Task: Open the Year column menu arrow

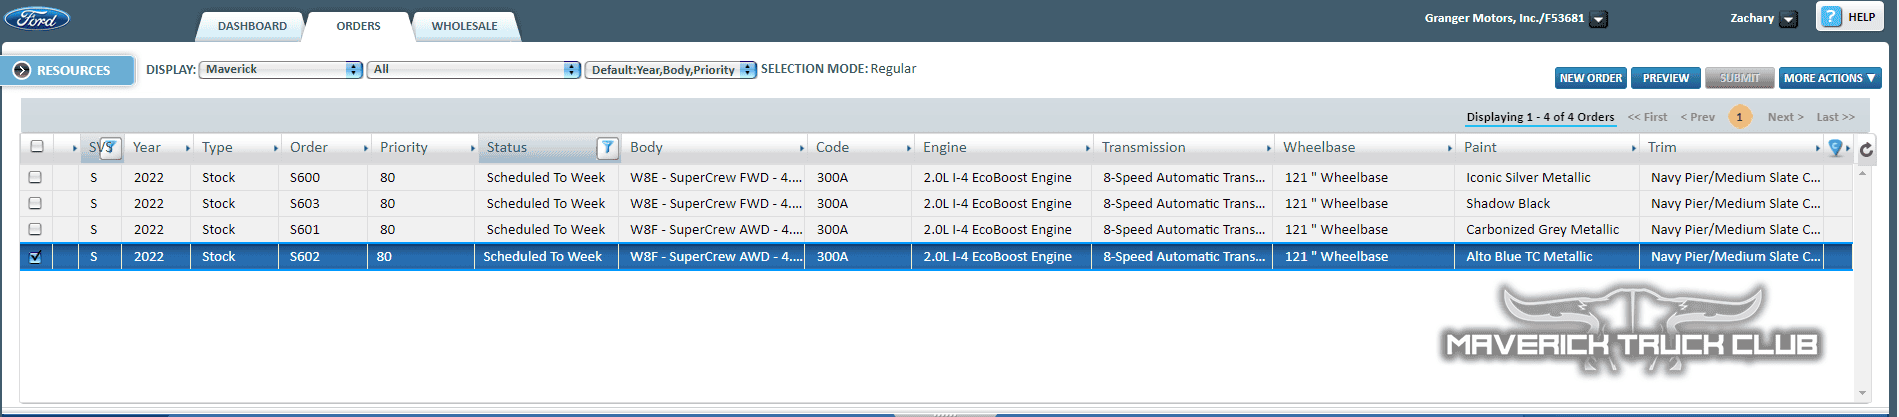Action: click(x=187, y=148)
